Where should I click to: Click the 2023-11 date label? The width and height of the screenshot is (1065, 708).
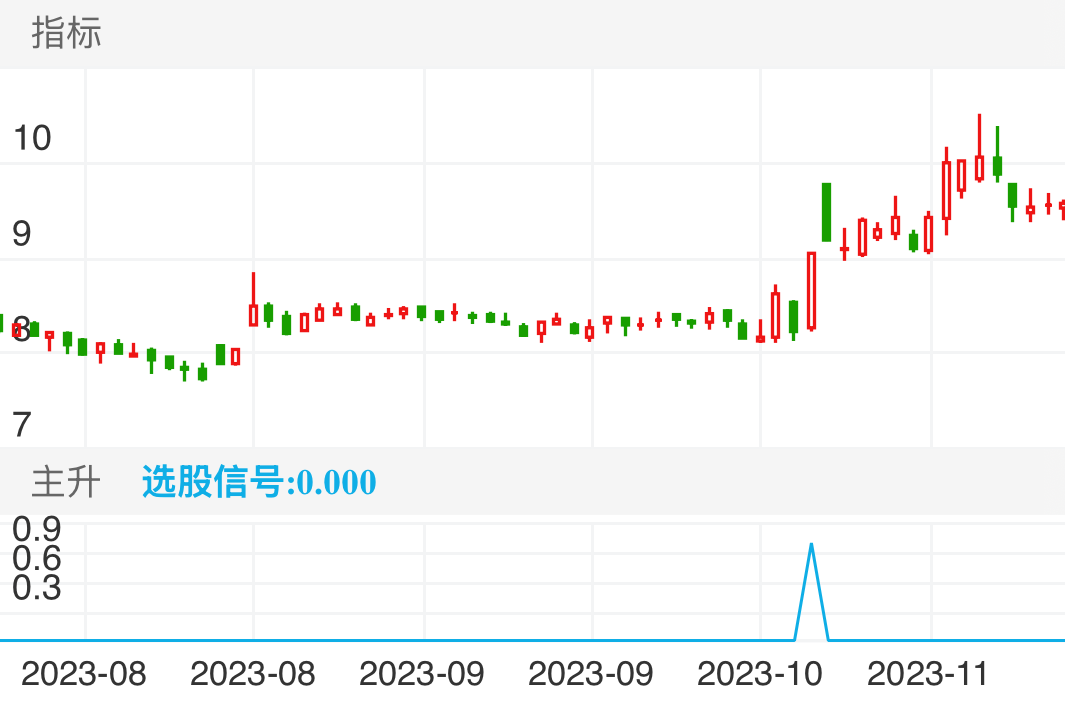(927, 674)
